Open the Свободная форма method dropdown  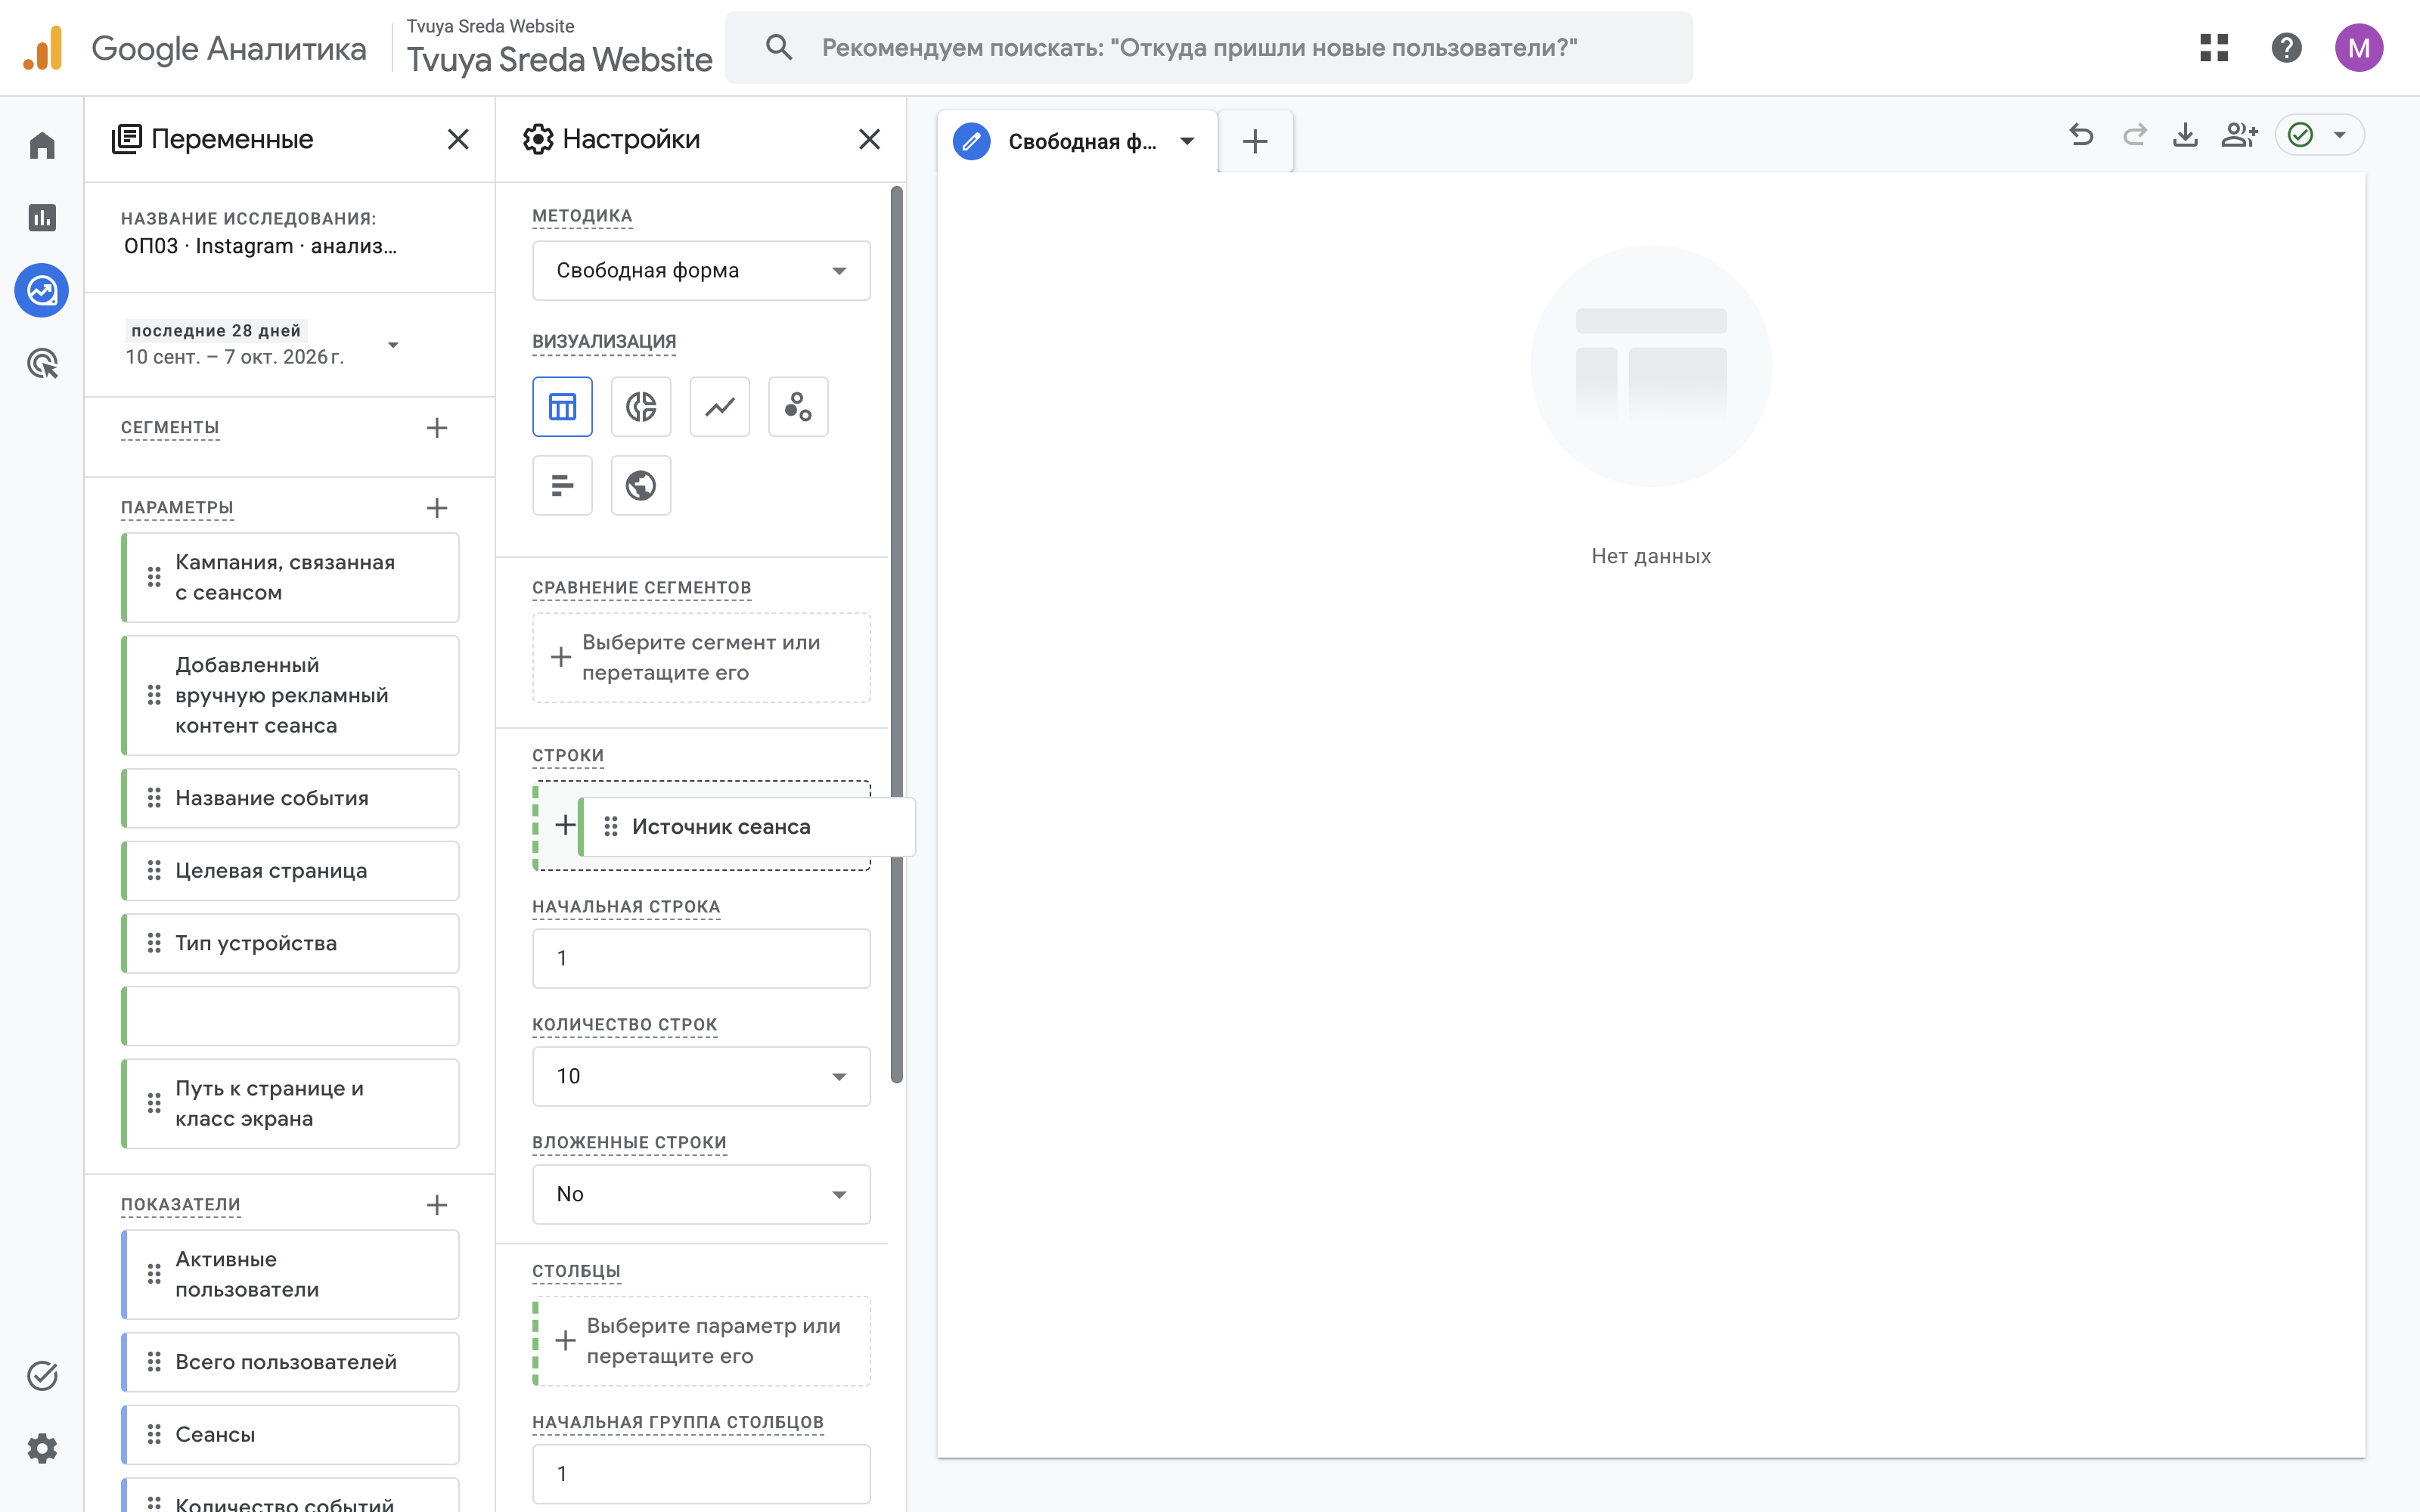click(701, 270)
